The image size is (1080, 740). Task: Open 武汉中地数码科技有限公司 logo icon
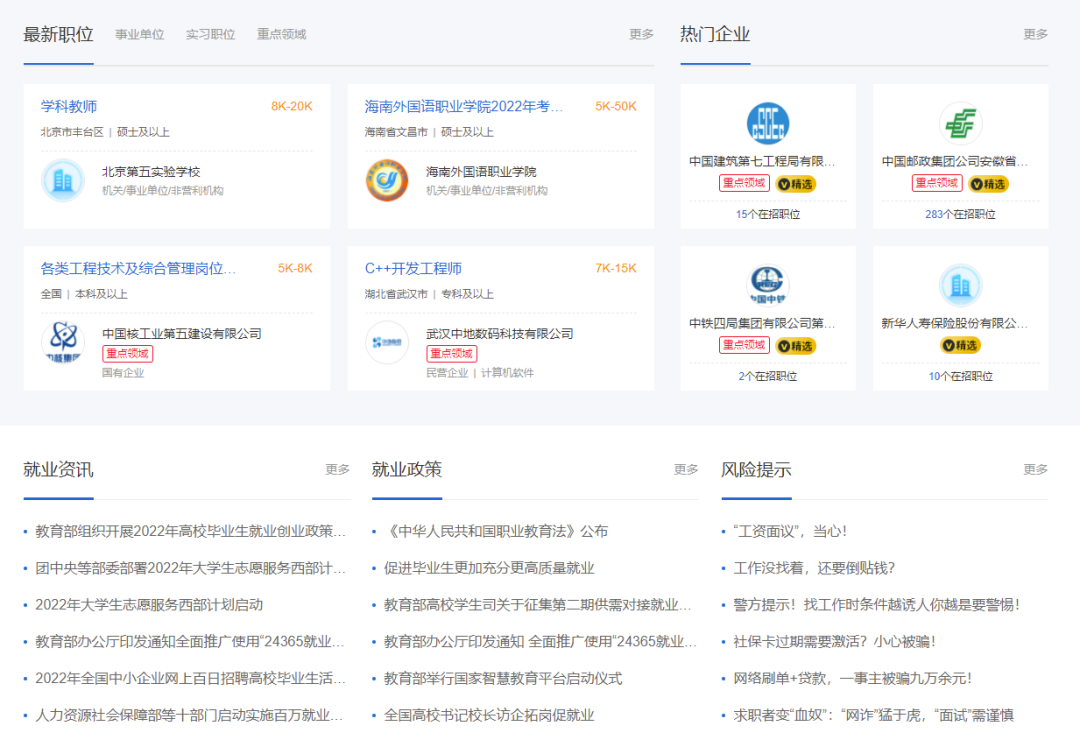point(387,342)
